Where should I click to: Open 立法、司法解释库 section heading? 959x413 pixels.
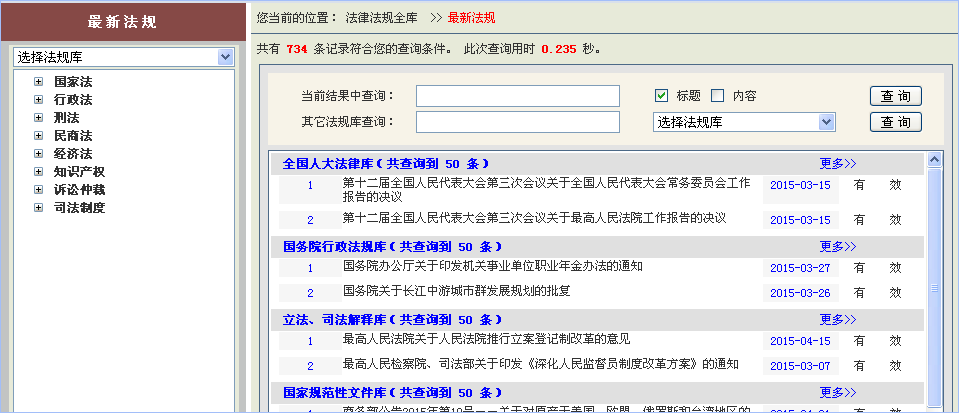(x=393, y=319)
